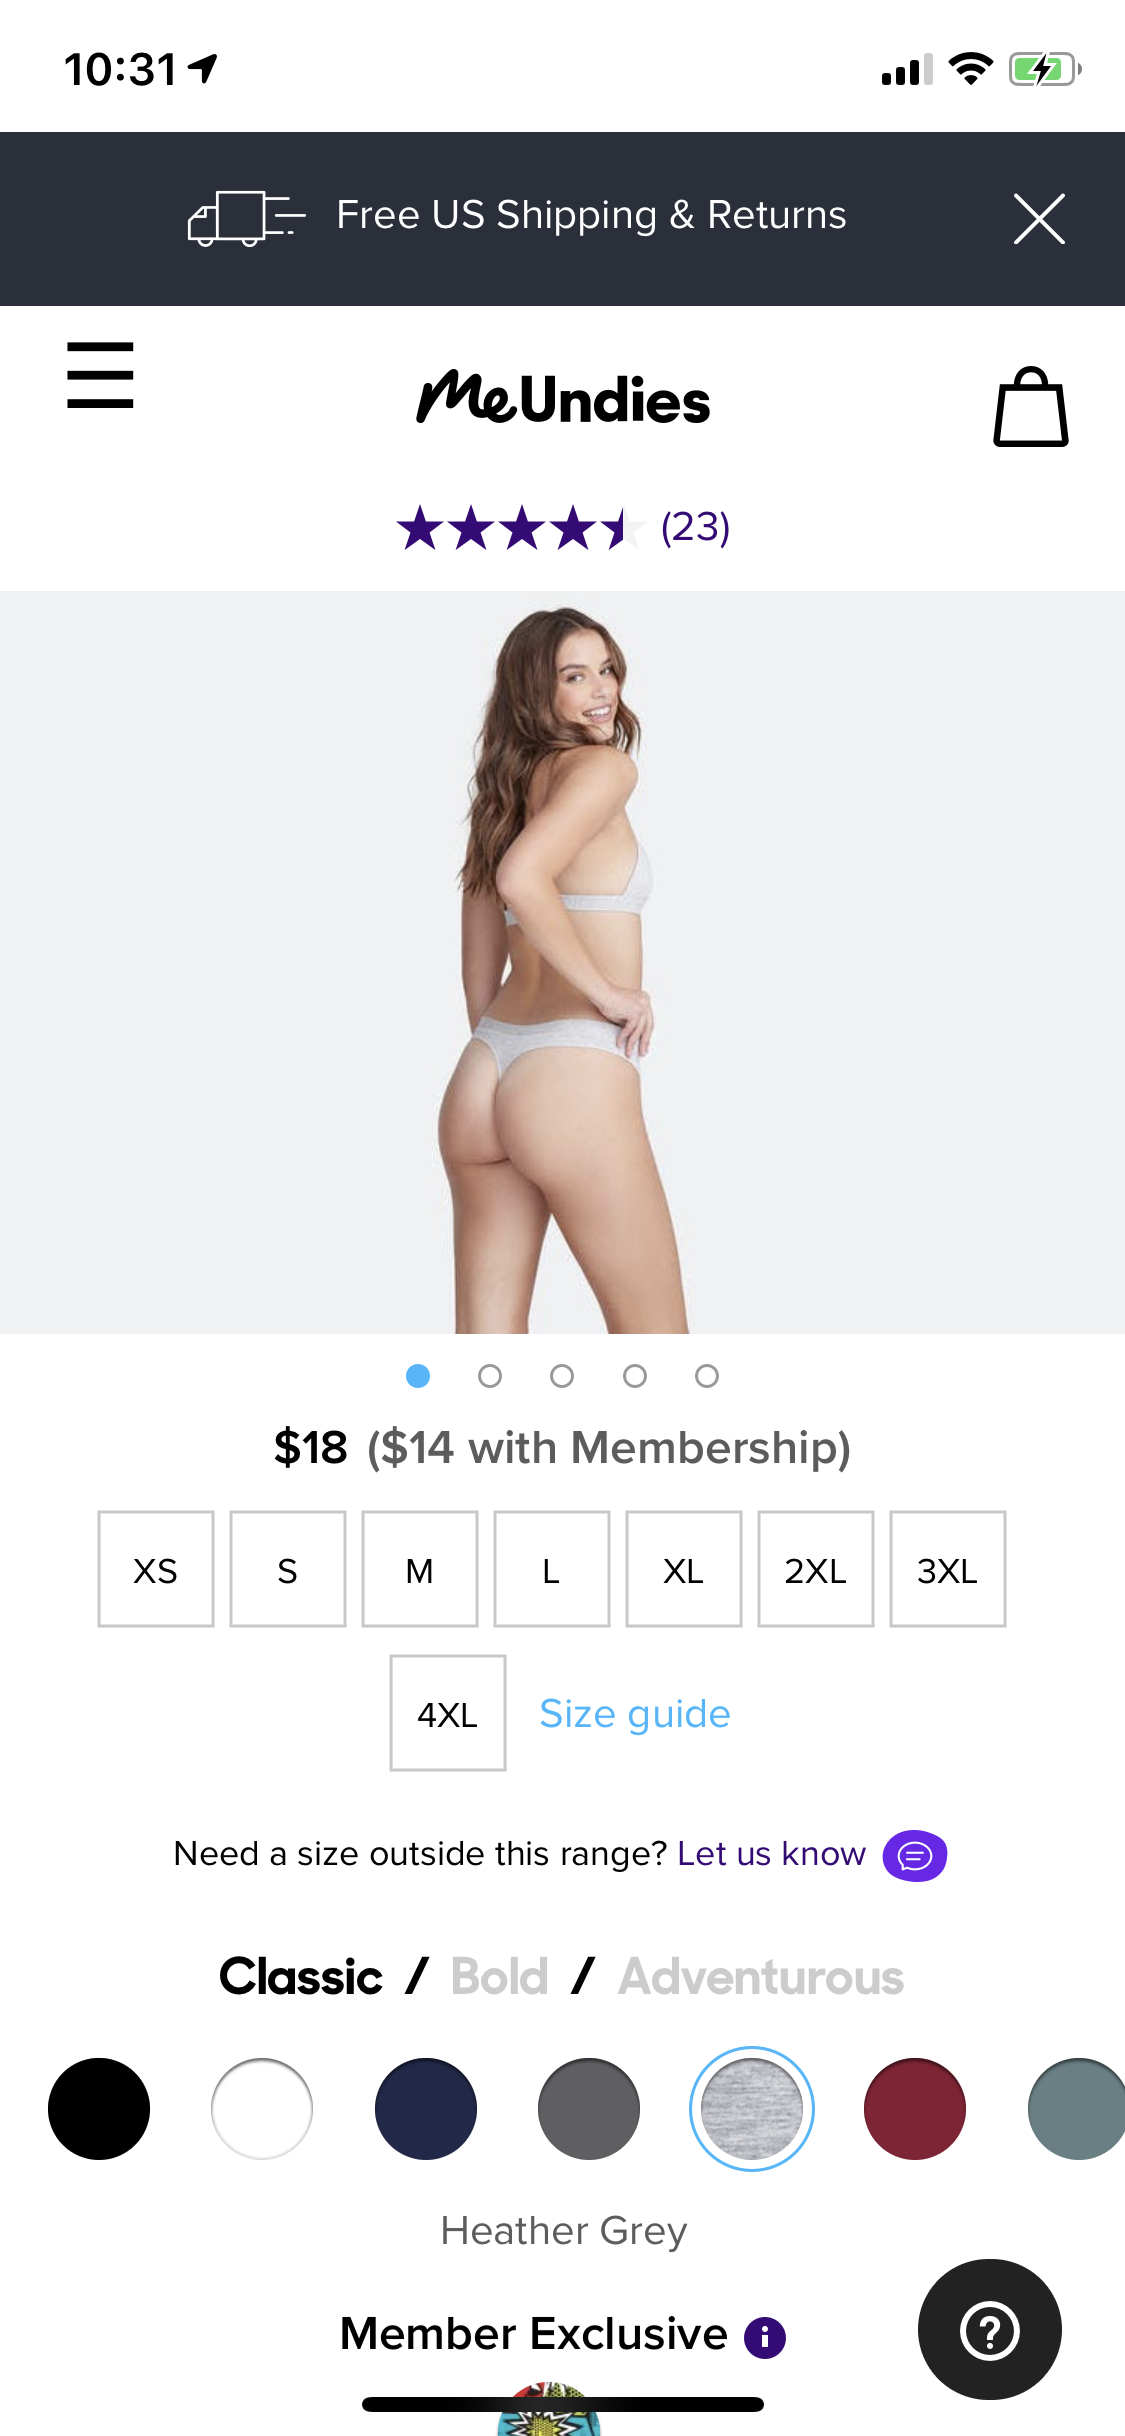Screen dimensions: 1125x2436
Task: Open Member Exclusive info icon
Action: [765, 2337]
